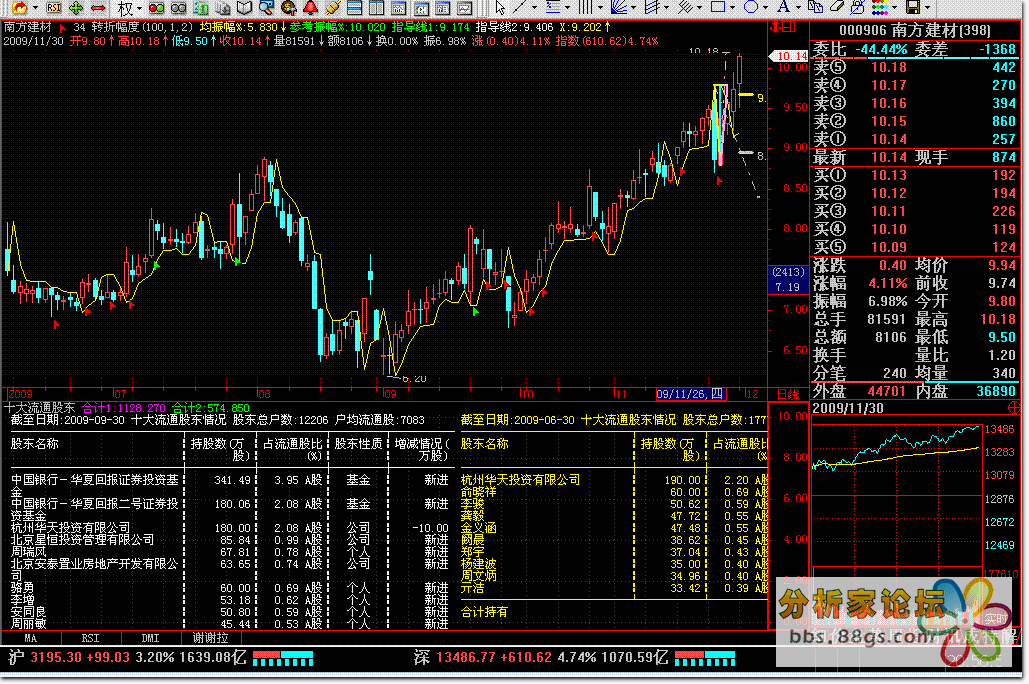
Task: Click the first chart window icon
Action: tap(398, 9)
